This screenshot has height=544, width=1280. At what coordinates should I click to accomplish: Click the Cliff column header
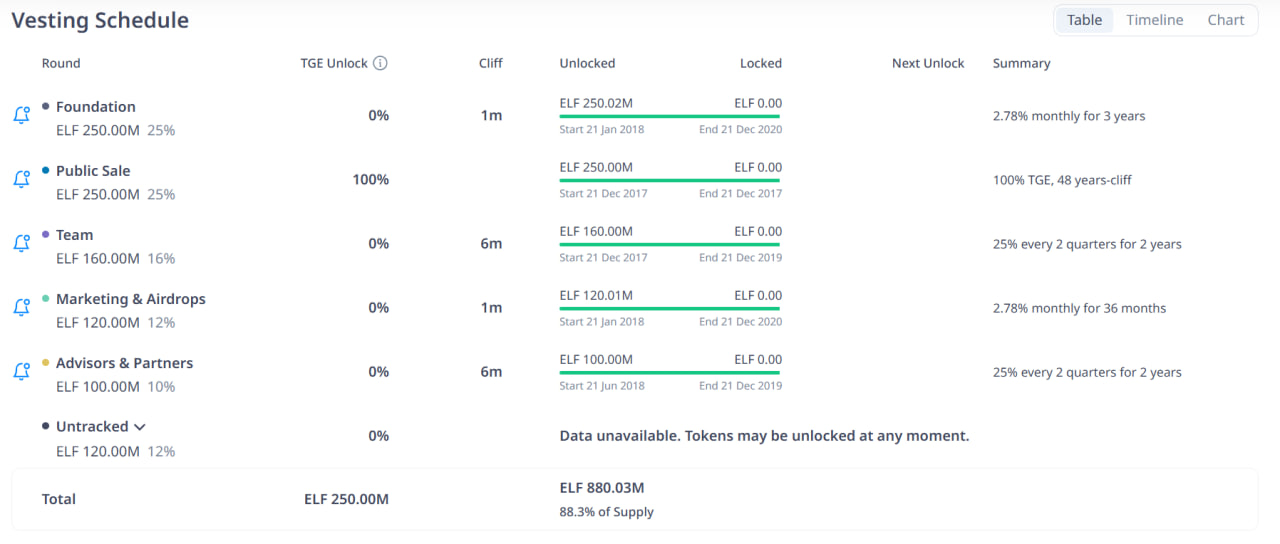[490, 63]
